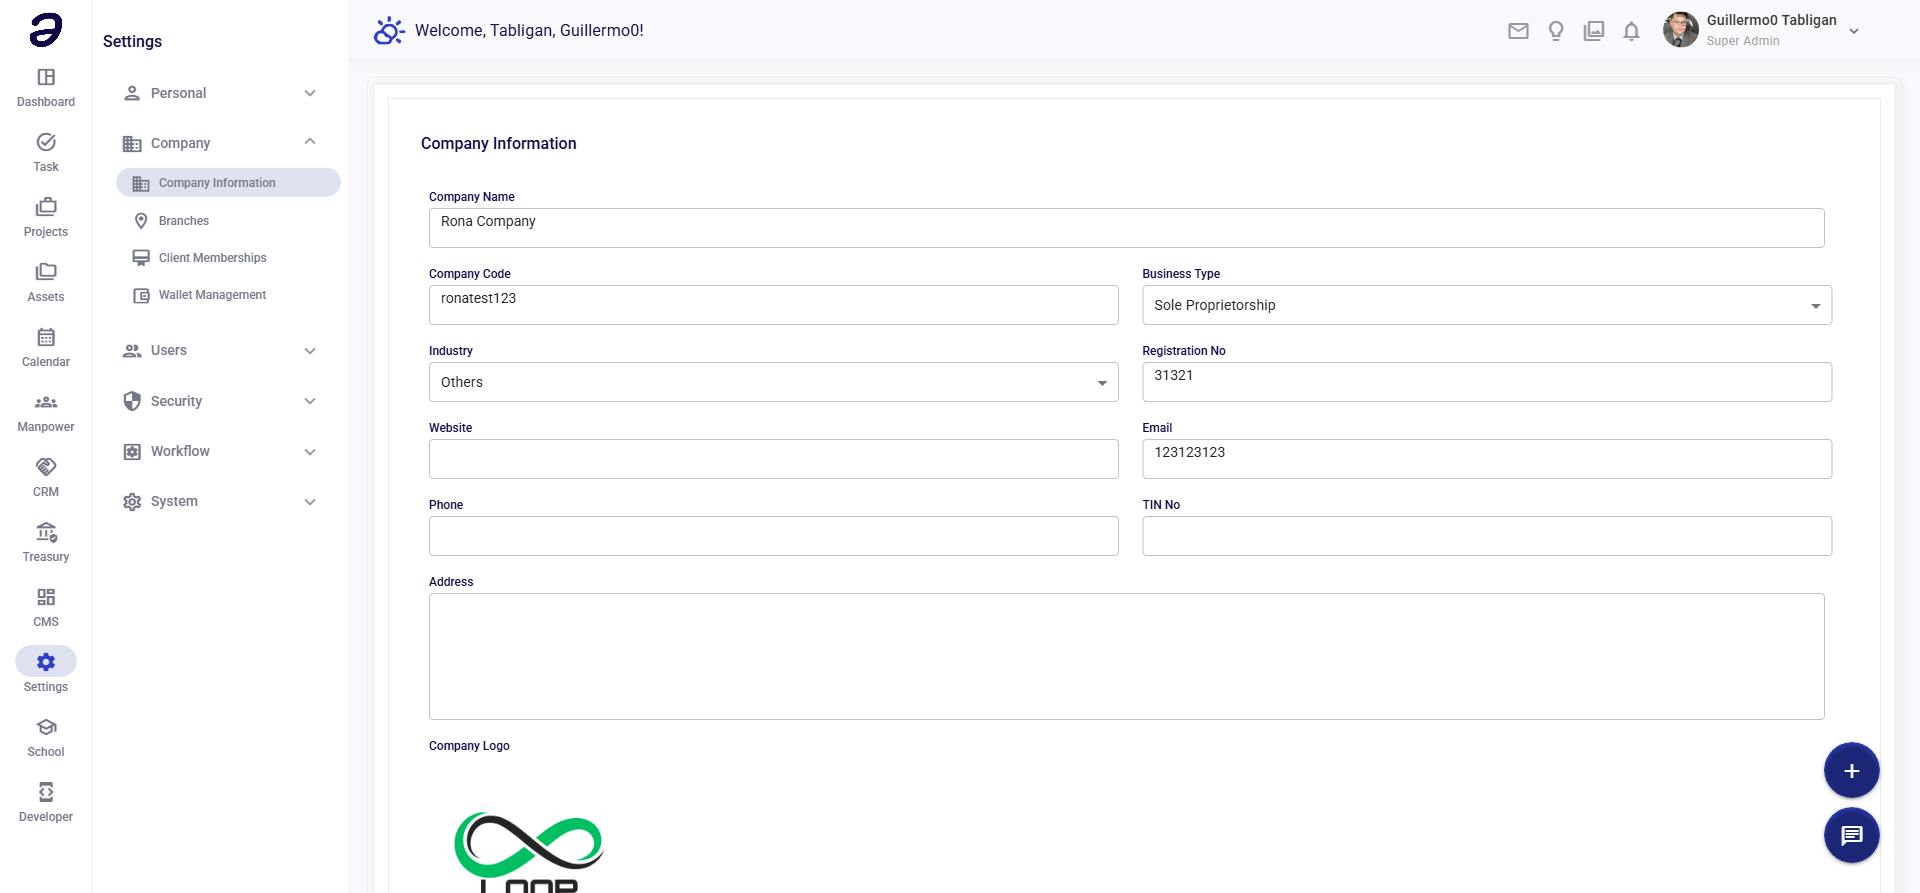Viewport: 1920px width, 893px height.
Task: Open the Manpower module icon
Action: [46, 402]
